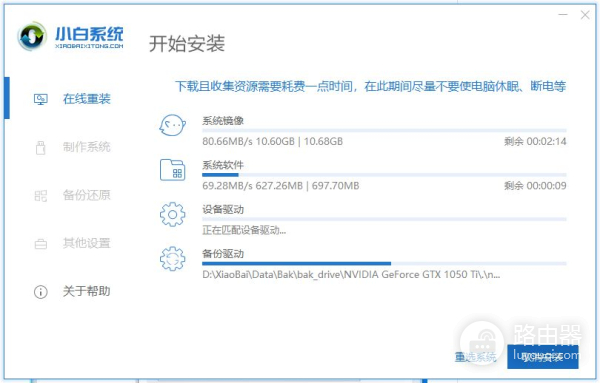Screen dimensions: 600x383
Task: Click the 正在匹配设备驱动 status text
Action: pyautogui.click(x=244, y=230)
